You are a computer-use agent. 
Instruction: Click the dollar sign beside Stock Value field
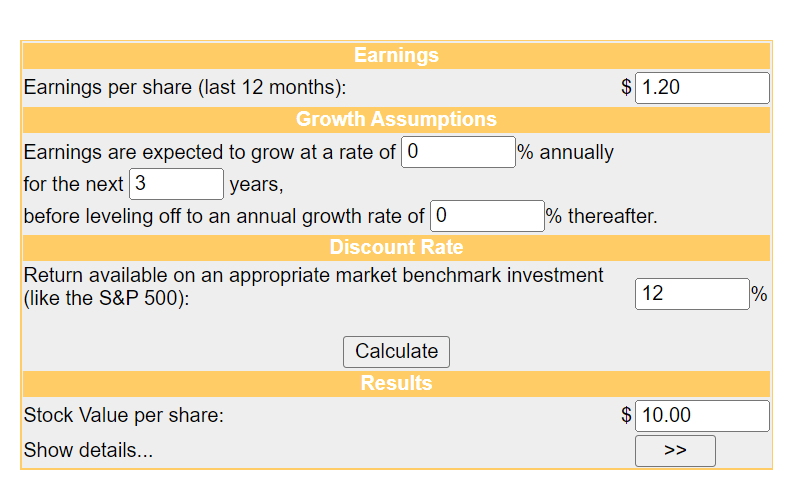pyautogui.click(x=626, y=415)
